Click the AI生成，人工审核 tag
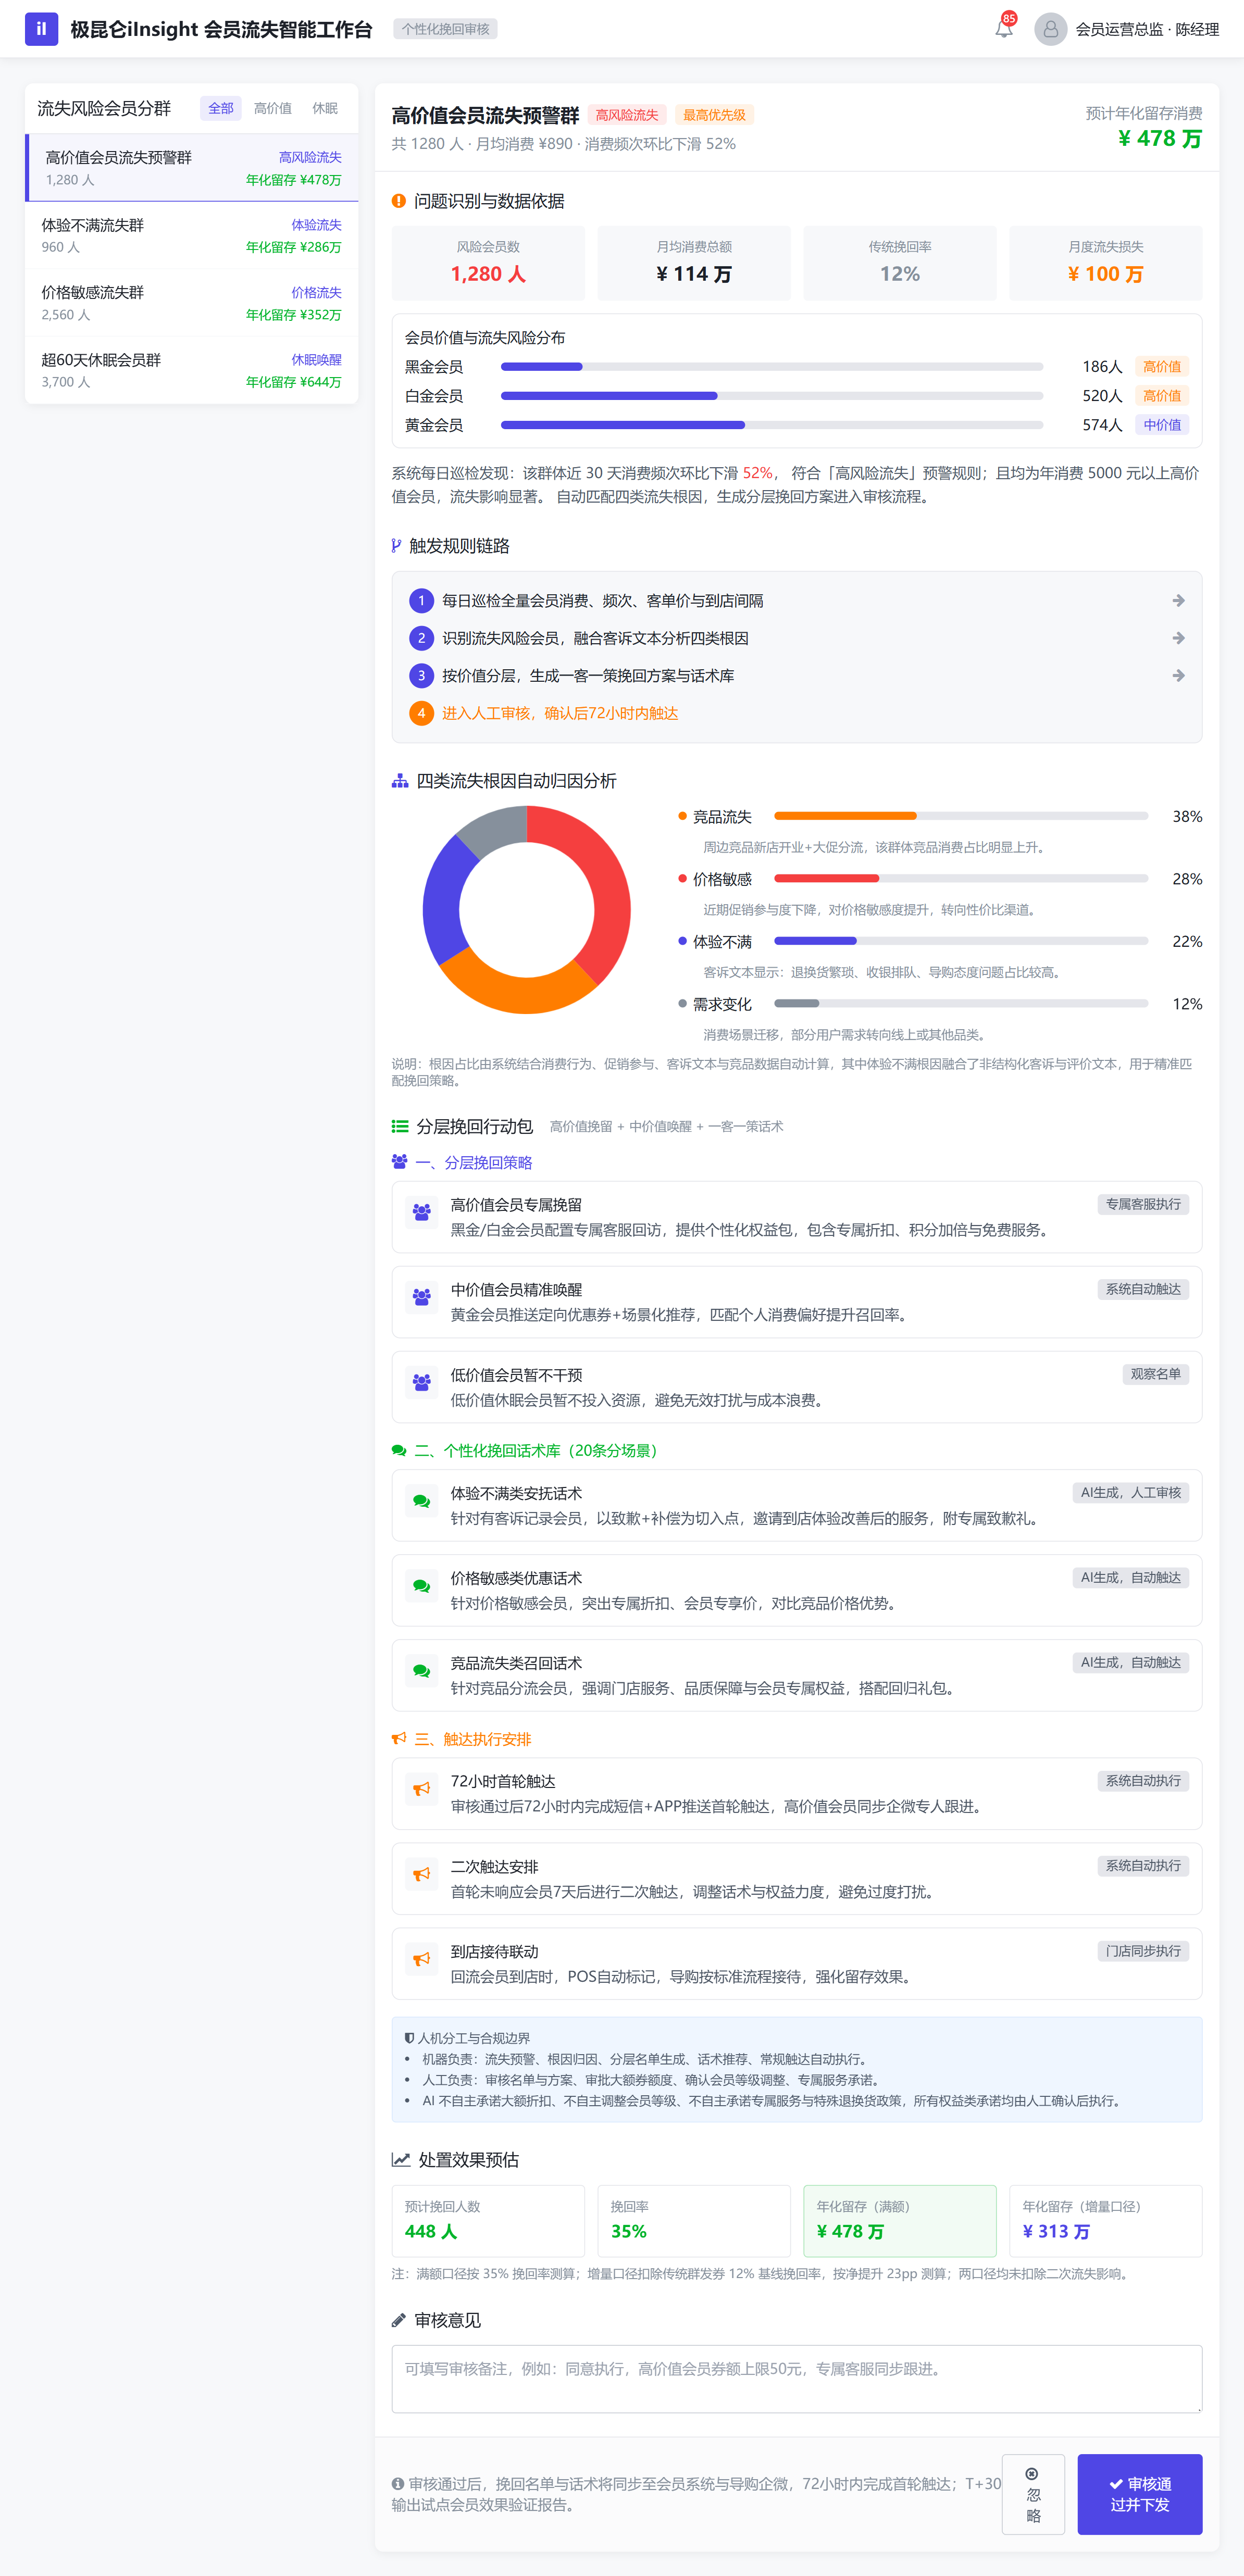Image resolution: width=1244 pixels, height=2576 pixels. (1131, 1492)
